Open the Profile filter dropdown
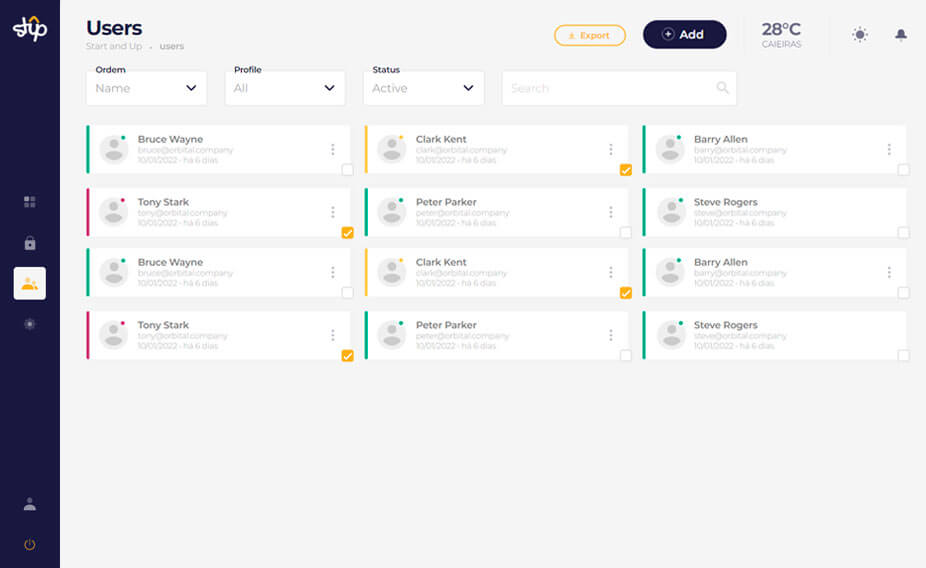The image size is (926, 568). pos(284,88)
